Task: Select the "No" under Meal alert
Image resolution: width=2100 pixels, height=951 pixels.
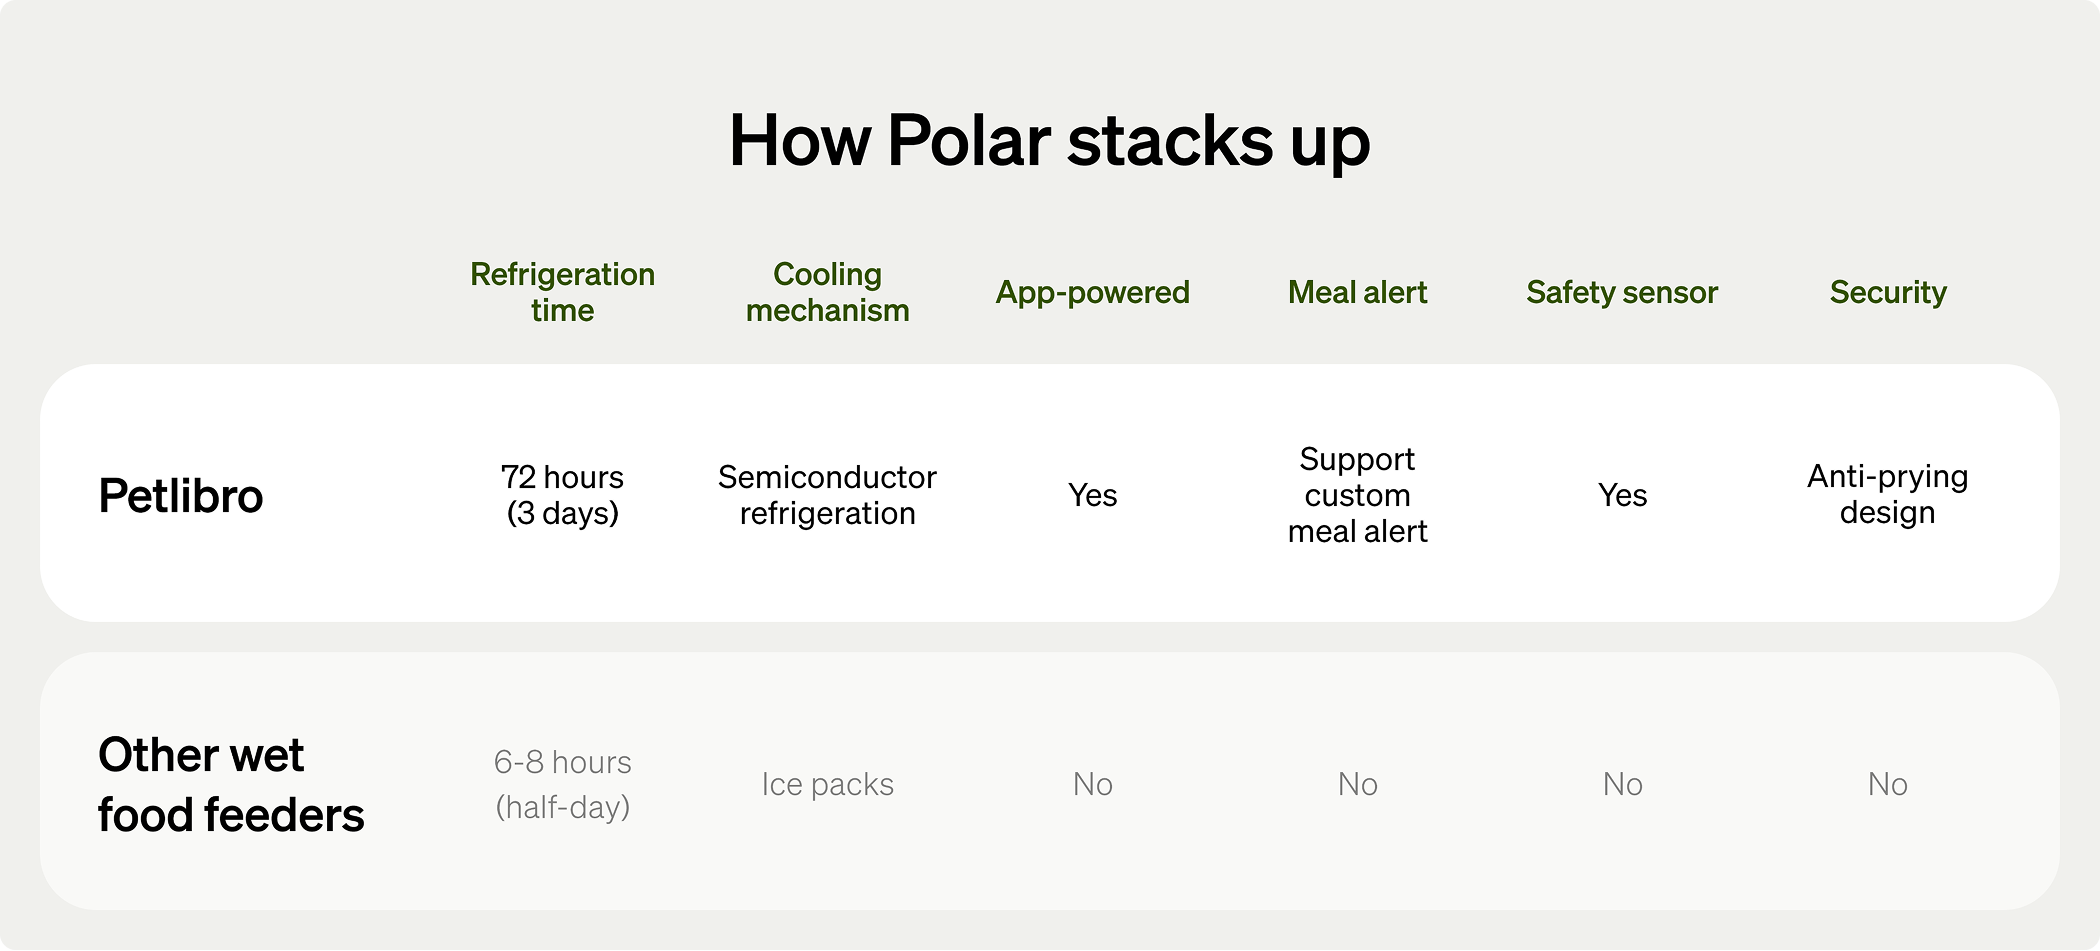Action: click(x=1357, y=785)
